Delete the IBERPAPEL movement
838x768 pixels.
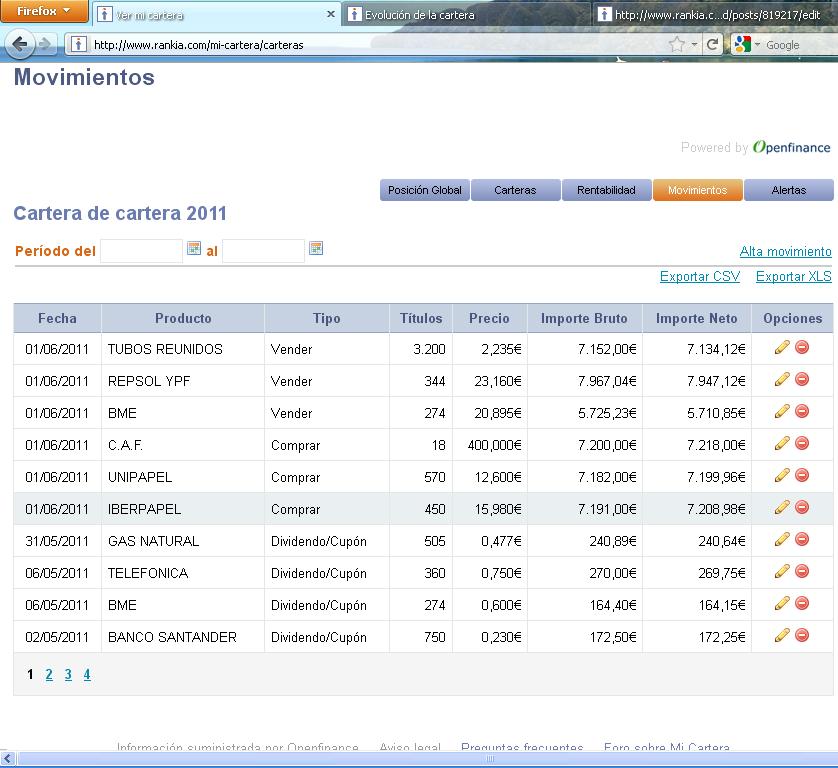(x=802, y=508)
